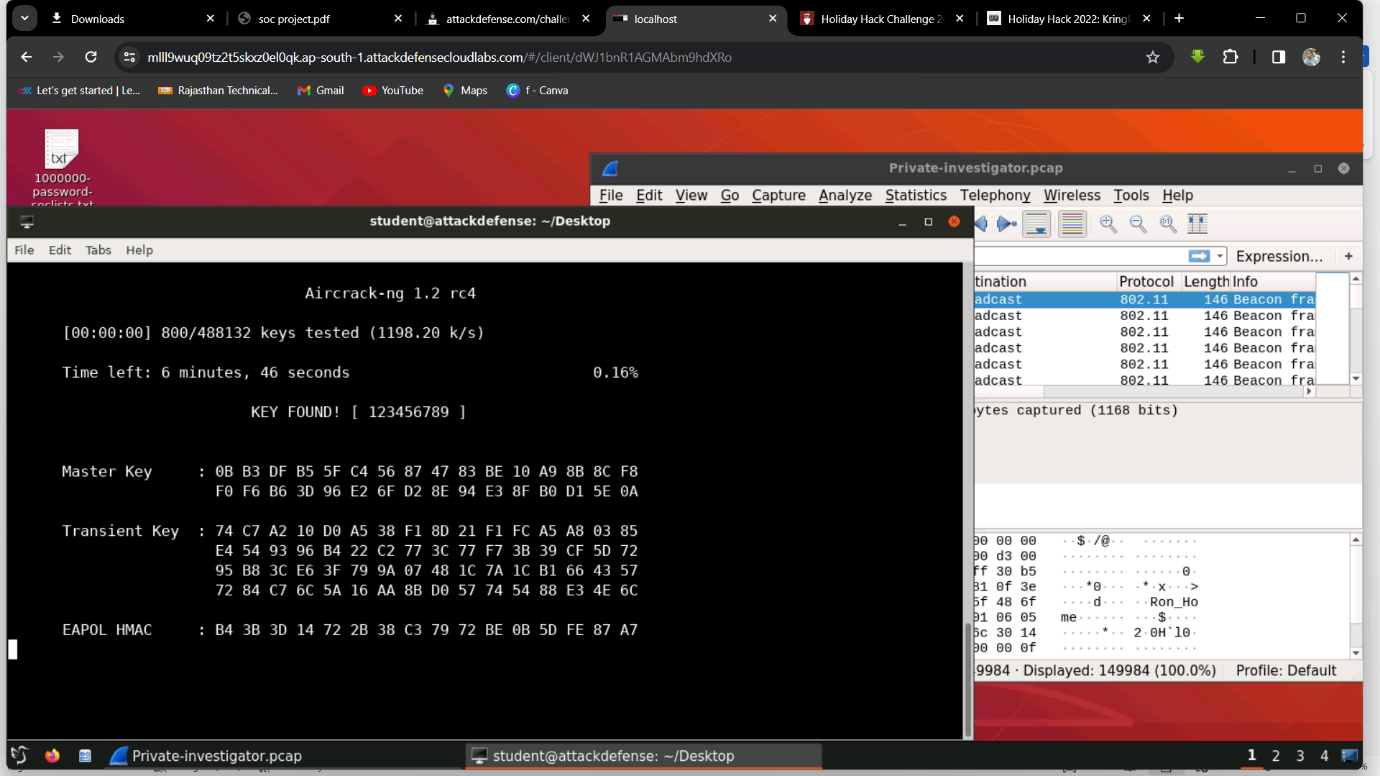1380x776 pixels.
Task: Open the terminal Tabs menu
Action: (98, 250)
